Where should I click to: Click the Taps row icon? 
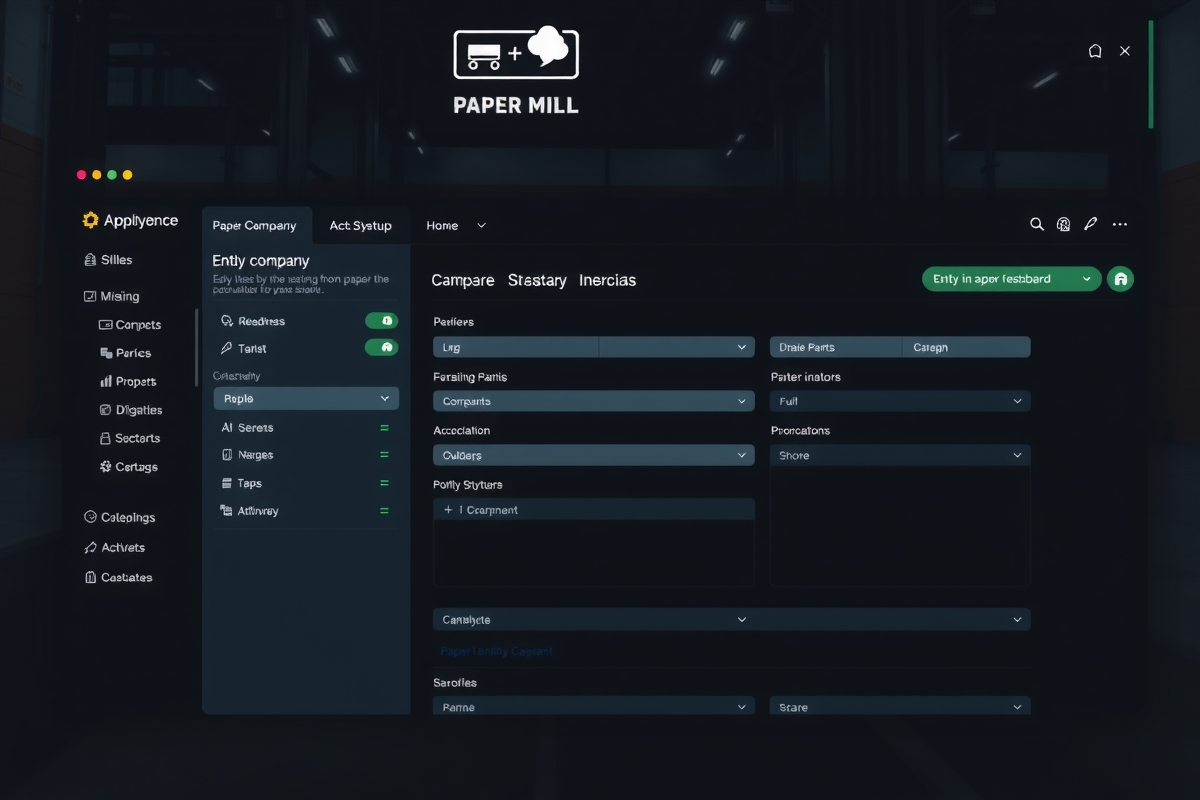[227, 483]
